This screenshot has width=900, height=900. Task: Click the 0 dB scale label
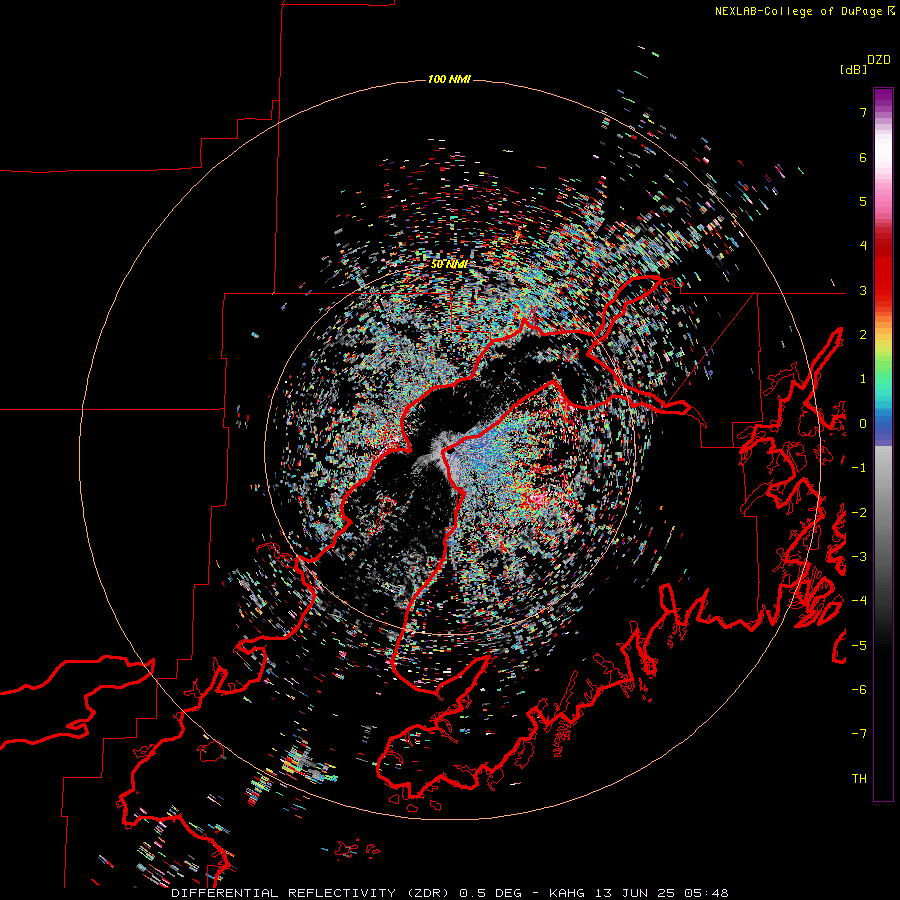coord(863,424)
